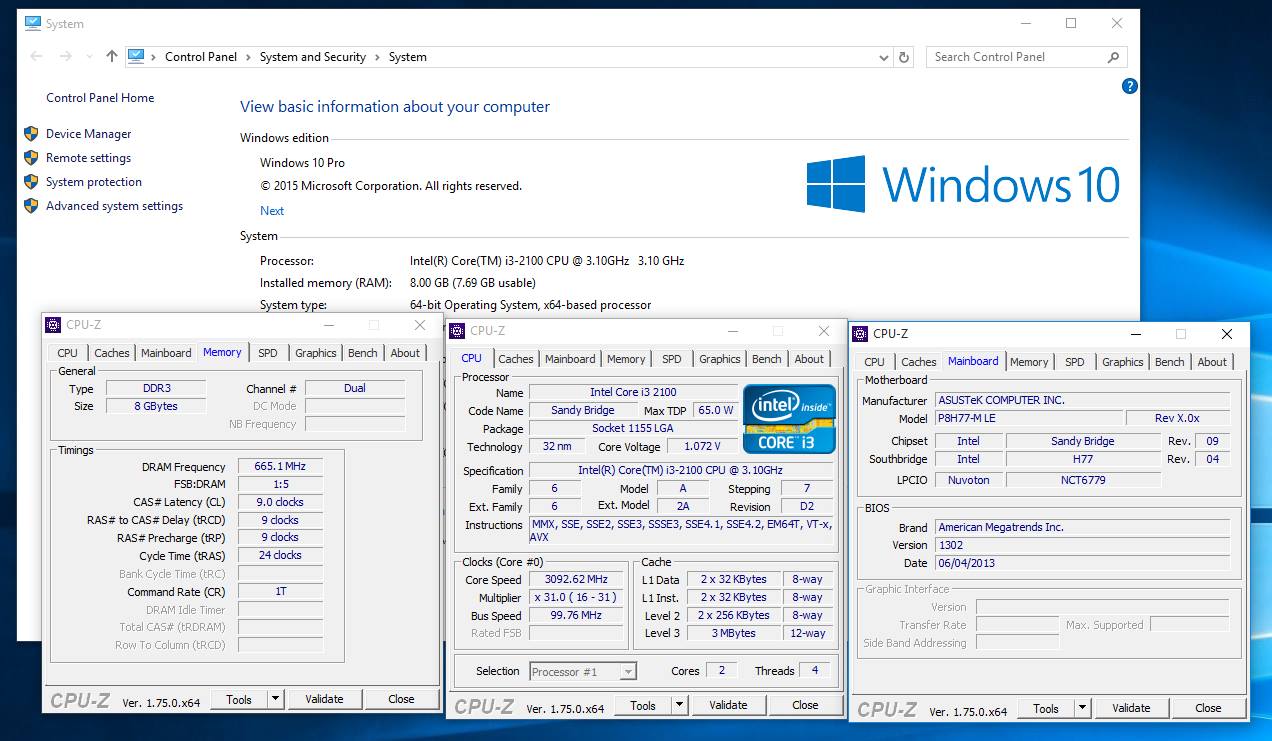Switch to SPD tab in Memory window
The height and width of the screenshot is (741, 1272).
[x=268, y=353]
